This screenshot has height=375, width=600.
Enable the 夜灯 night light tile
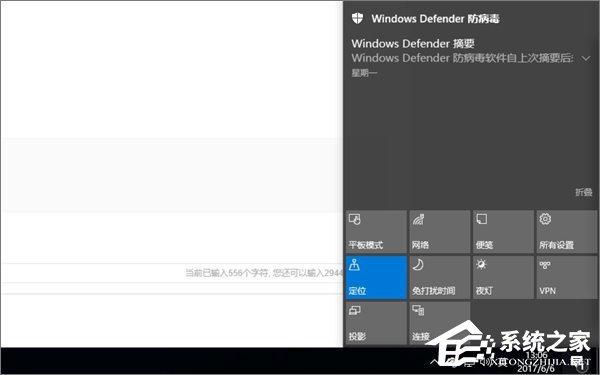click(503, 277)
